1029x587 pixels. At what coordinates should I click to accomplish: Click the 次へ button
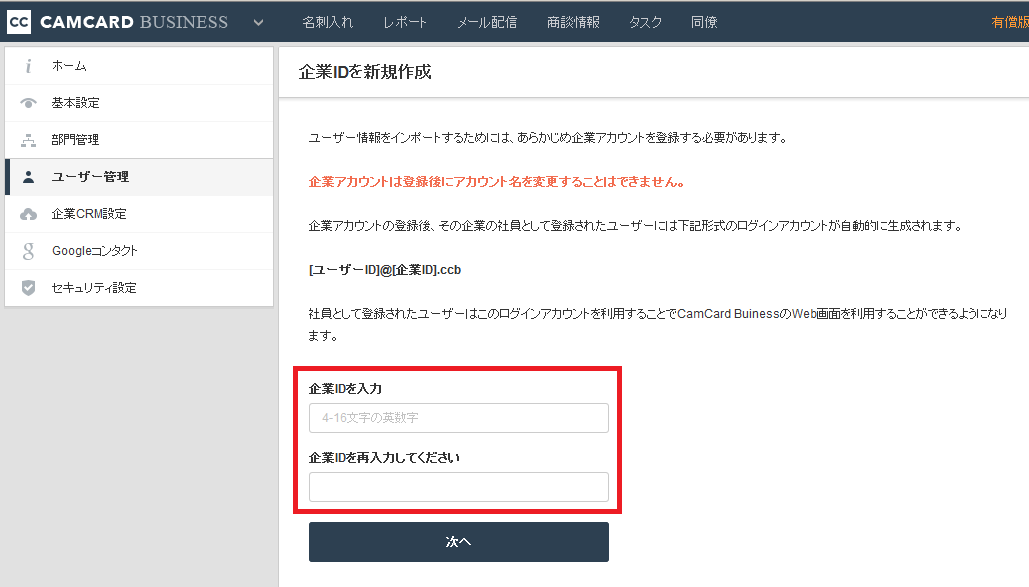coord(459,542)
